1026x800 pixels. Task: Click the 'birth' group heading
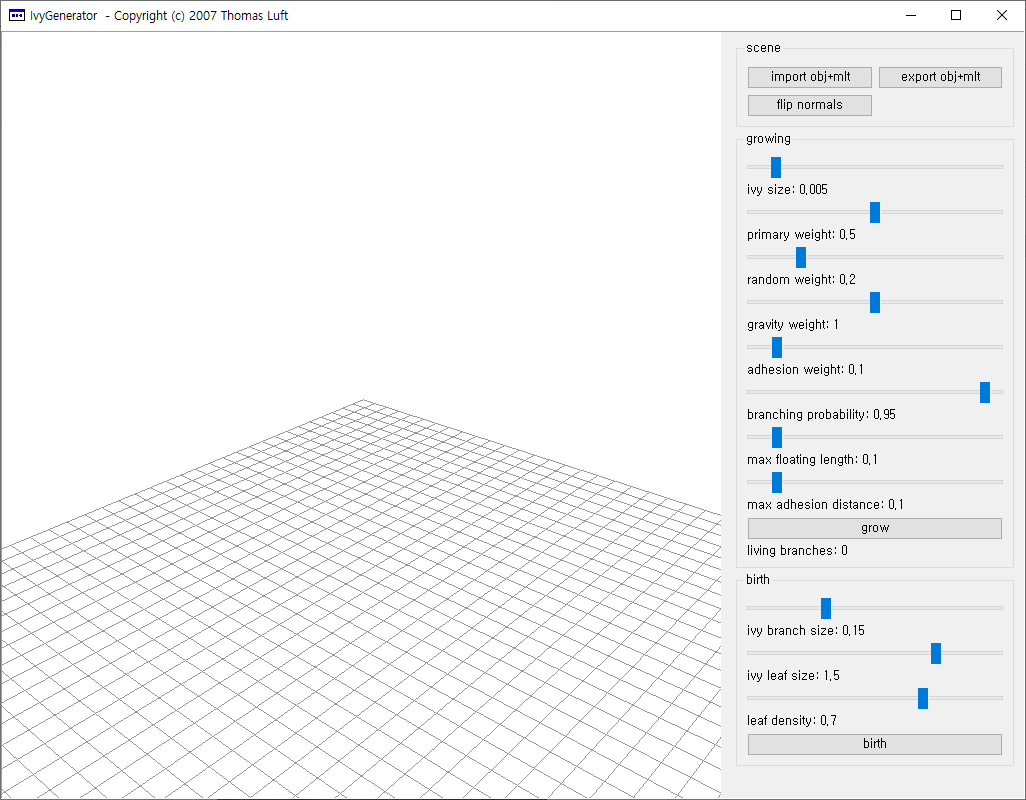[758, 580]
